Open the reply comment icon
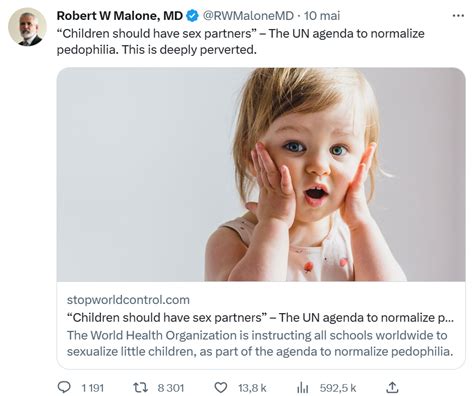The height and width of the screenshot is (396, 474). 64,387
